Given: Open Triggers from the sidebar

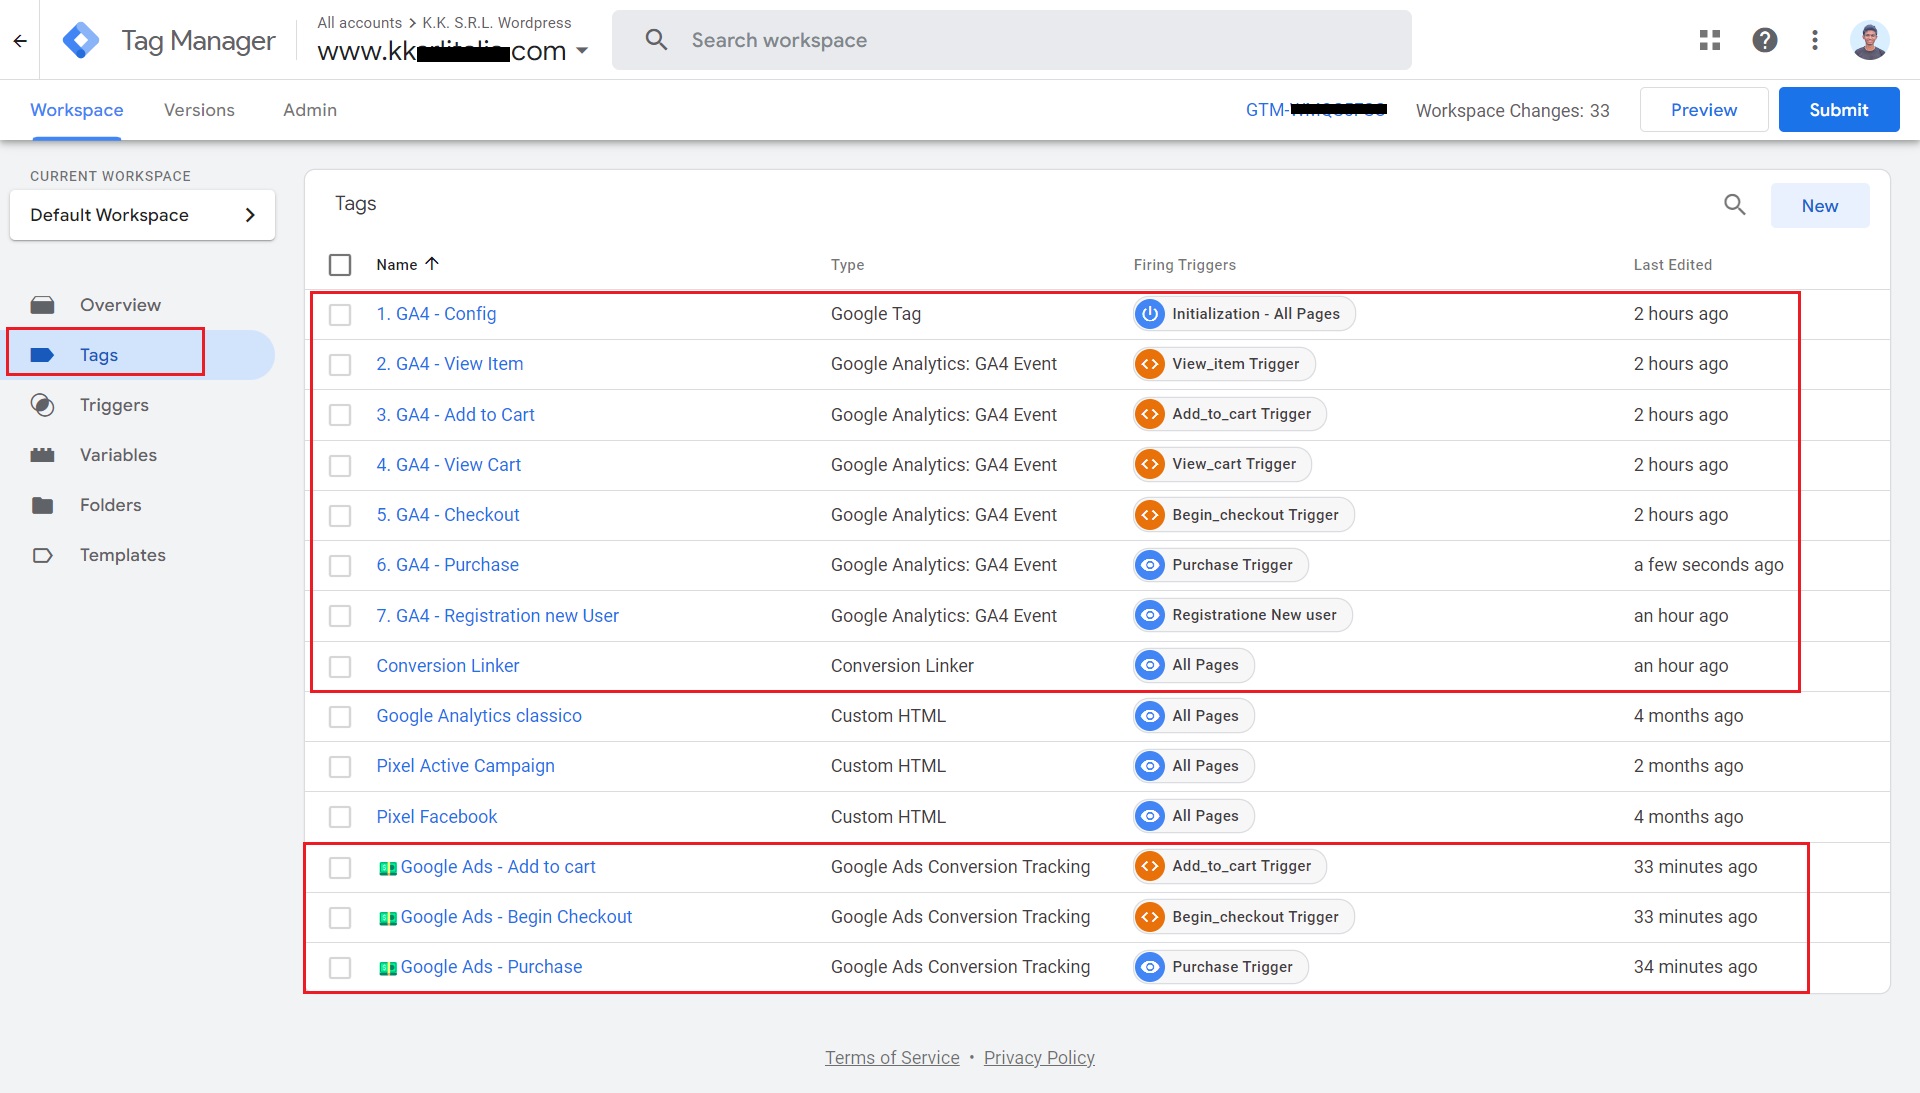Looking at the screenshot, I should (x=114, y=405).
